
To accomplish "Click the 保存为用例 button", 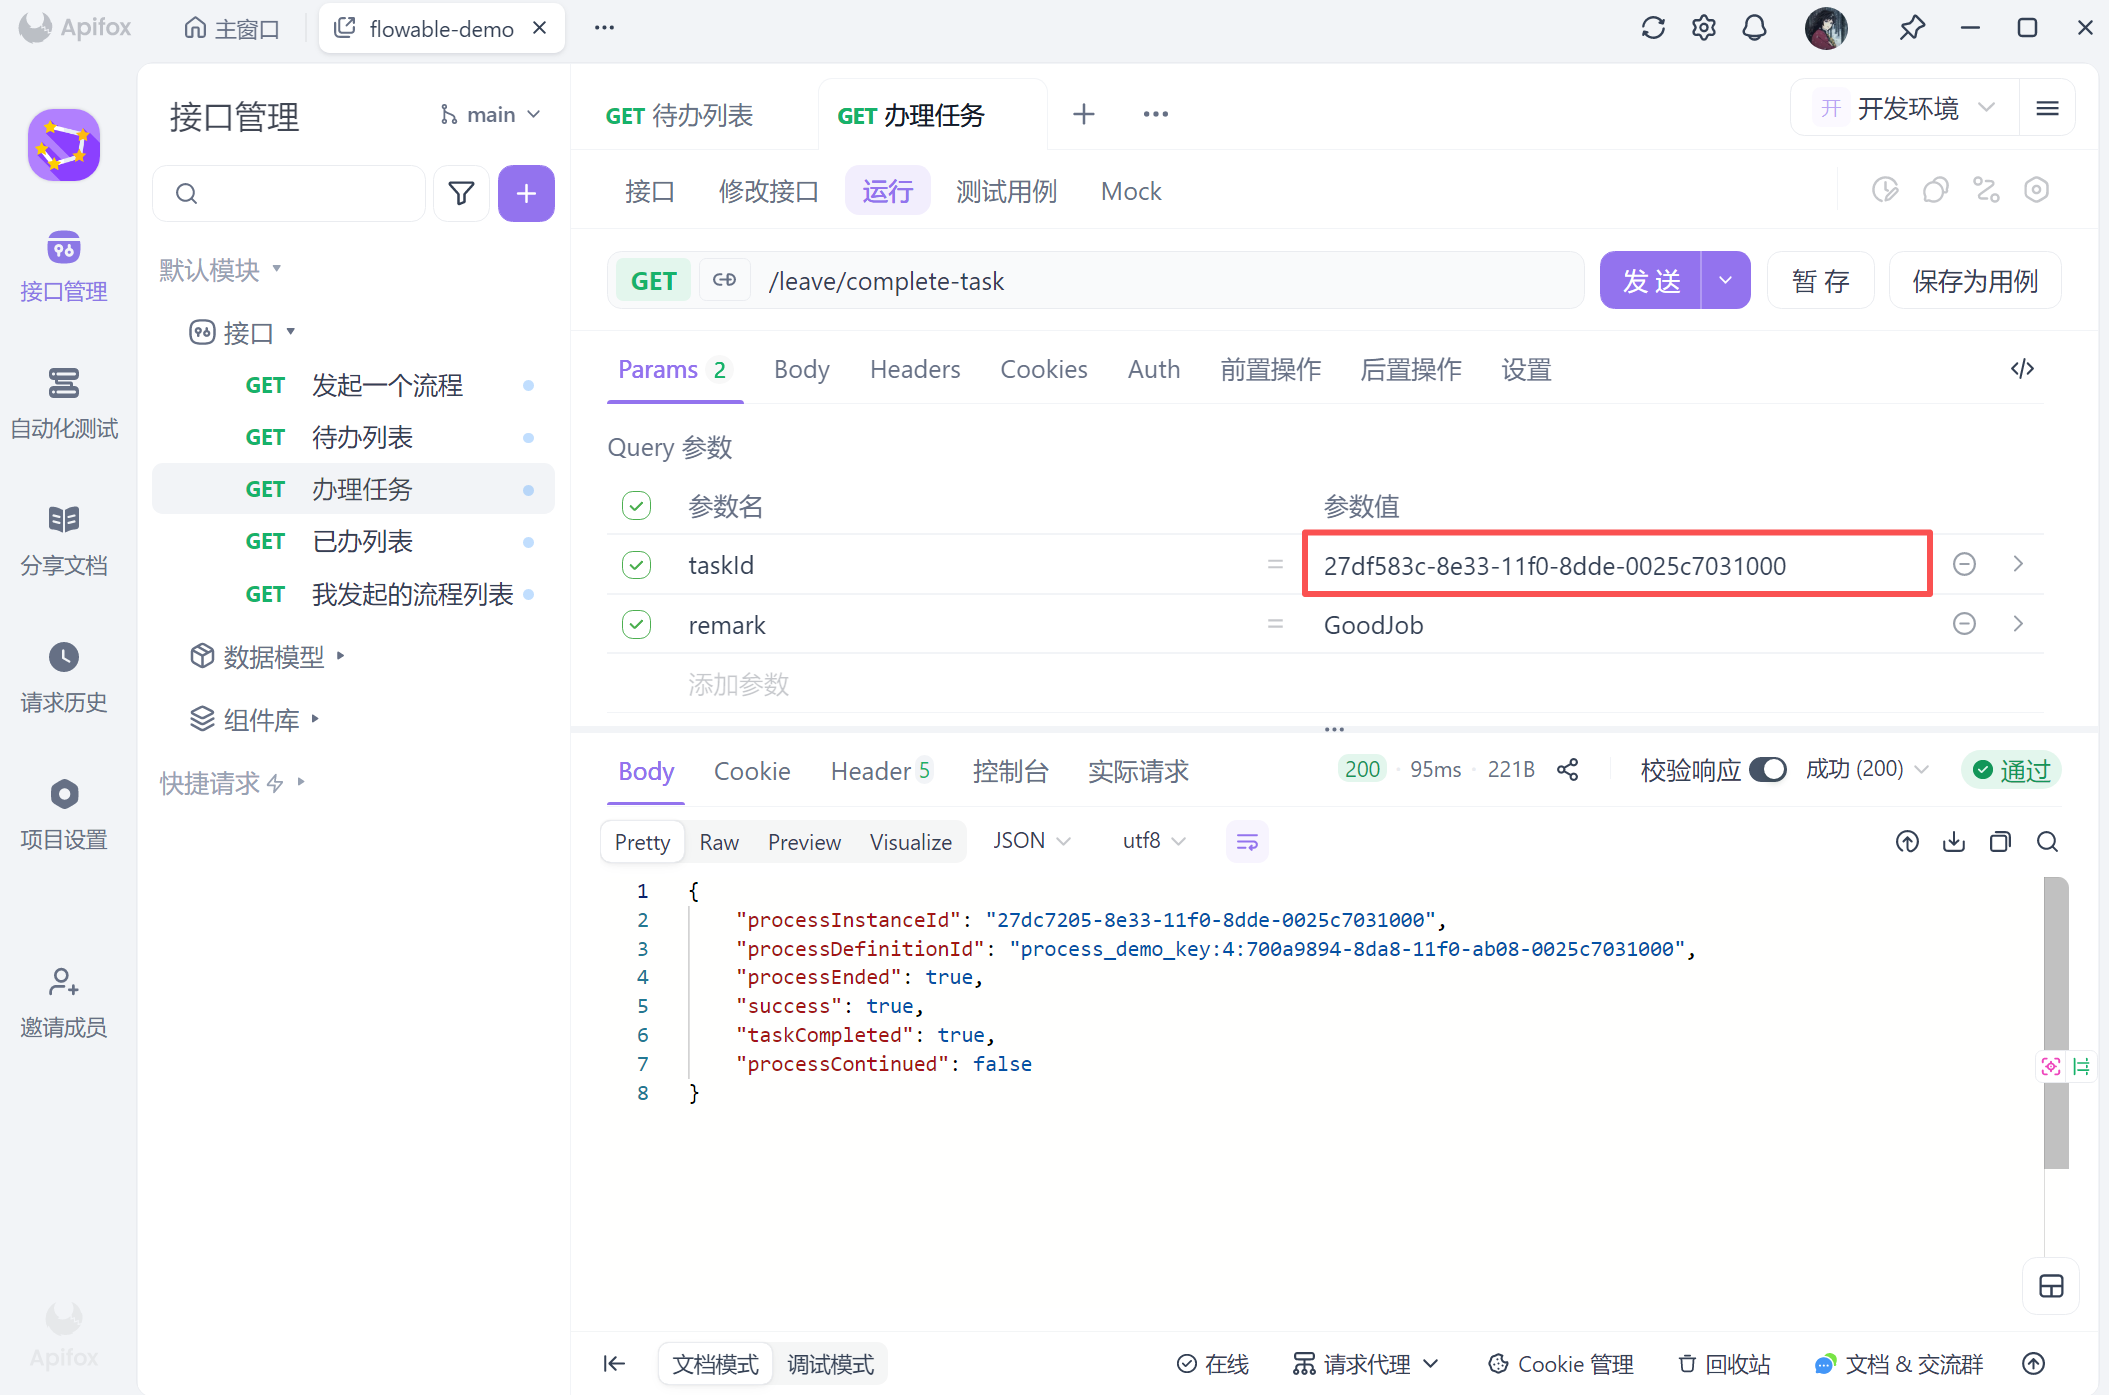I will pyautogui.click(x=1974, y=281).
